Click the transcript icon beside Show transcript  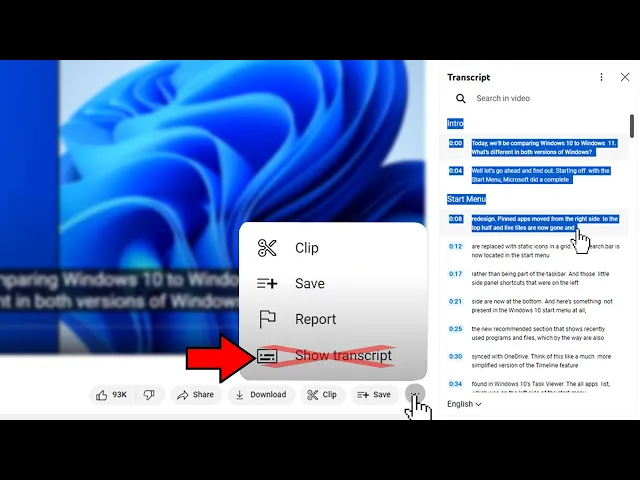pos(267,356)
